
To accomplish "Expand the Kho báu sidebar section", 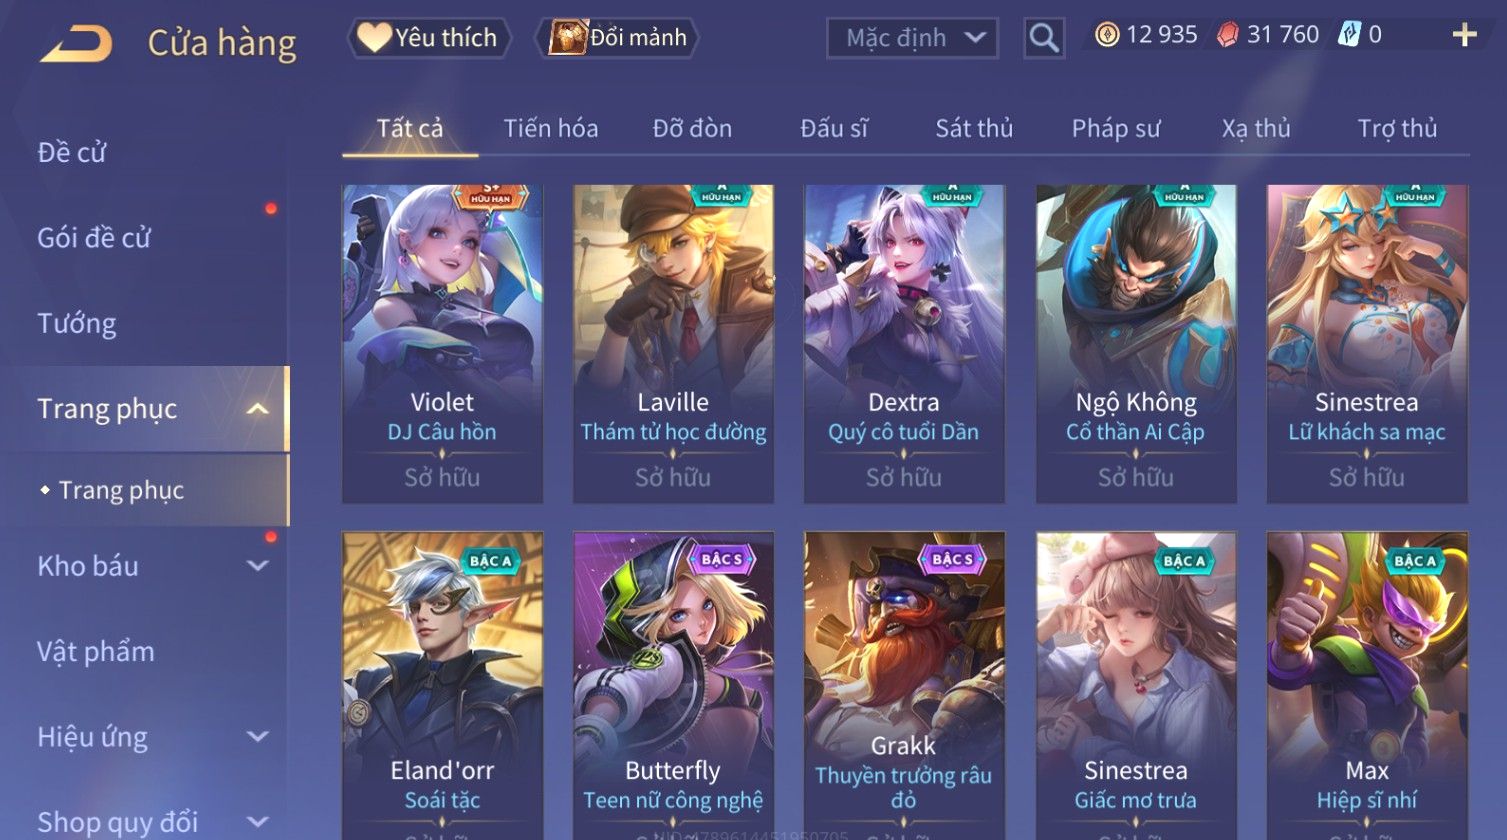I will click(x=257, y=566).
